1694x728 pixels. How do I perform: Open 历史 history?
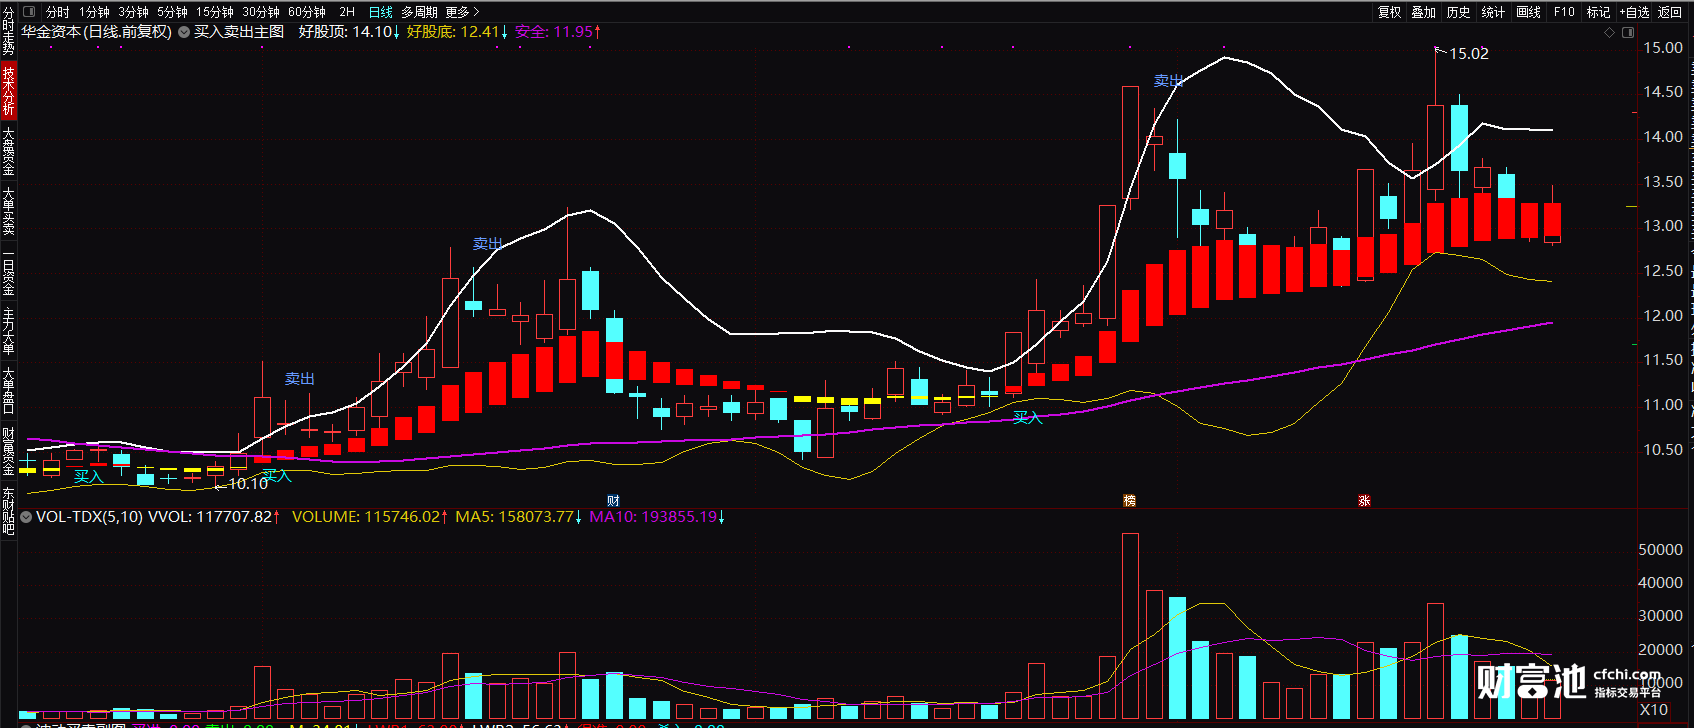1458,12
